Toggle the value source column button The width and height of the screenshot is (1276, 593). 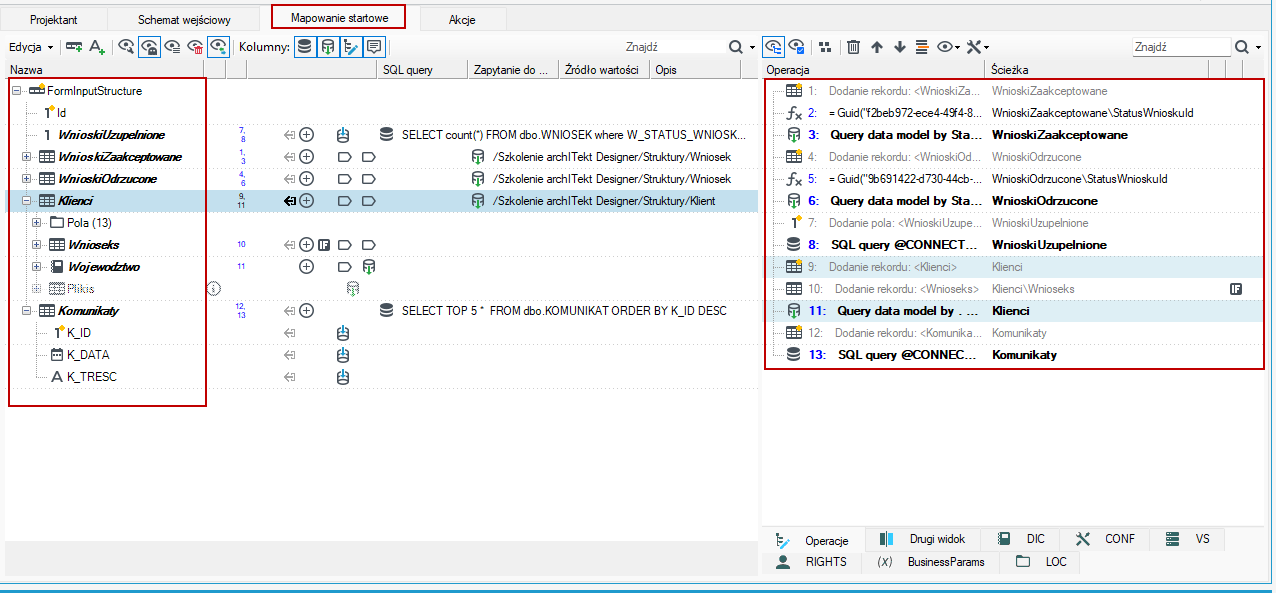click(351, 47)
